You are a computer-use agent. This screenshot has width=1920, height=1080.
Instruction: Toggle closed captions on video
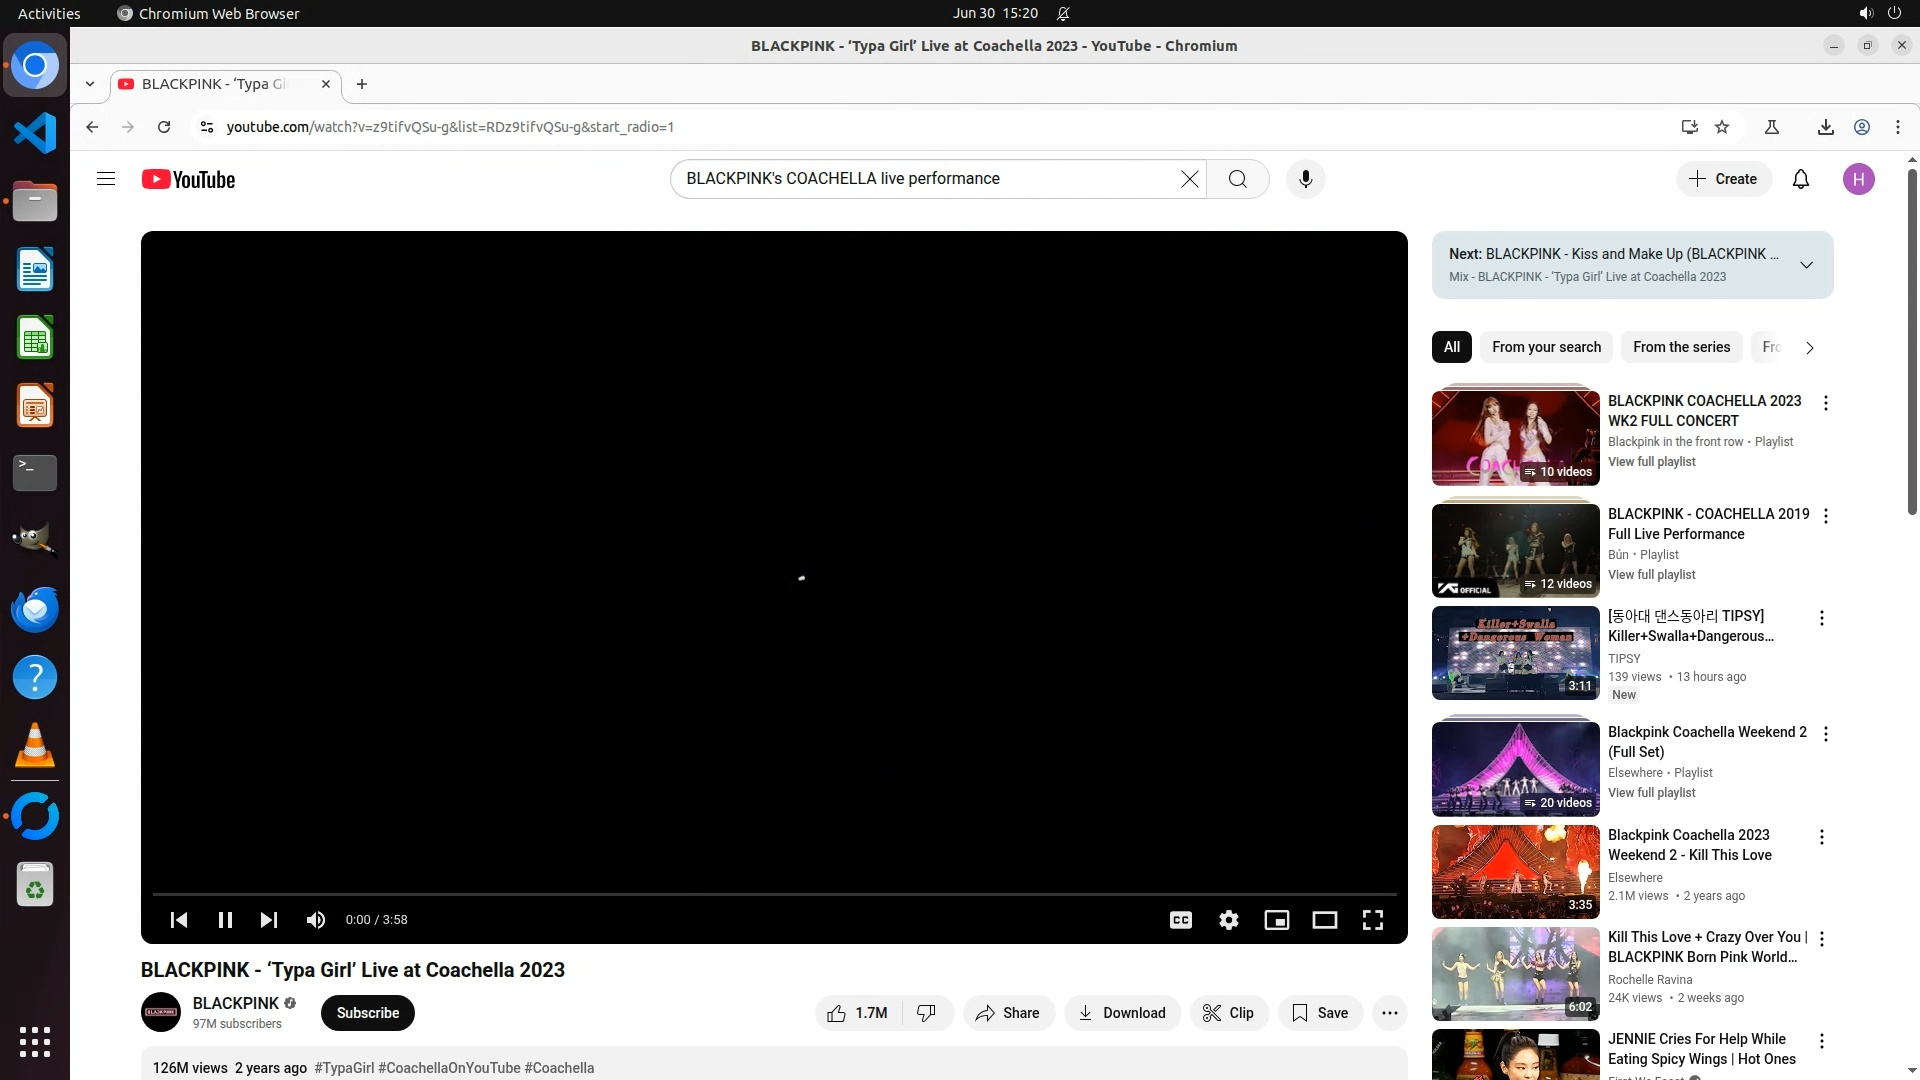pos(1180,920)
